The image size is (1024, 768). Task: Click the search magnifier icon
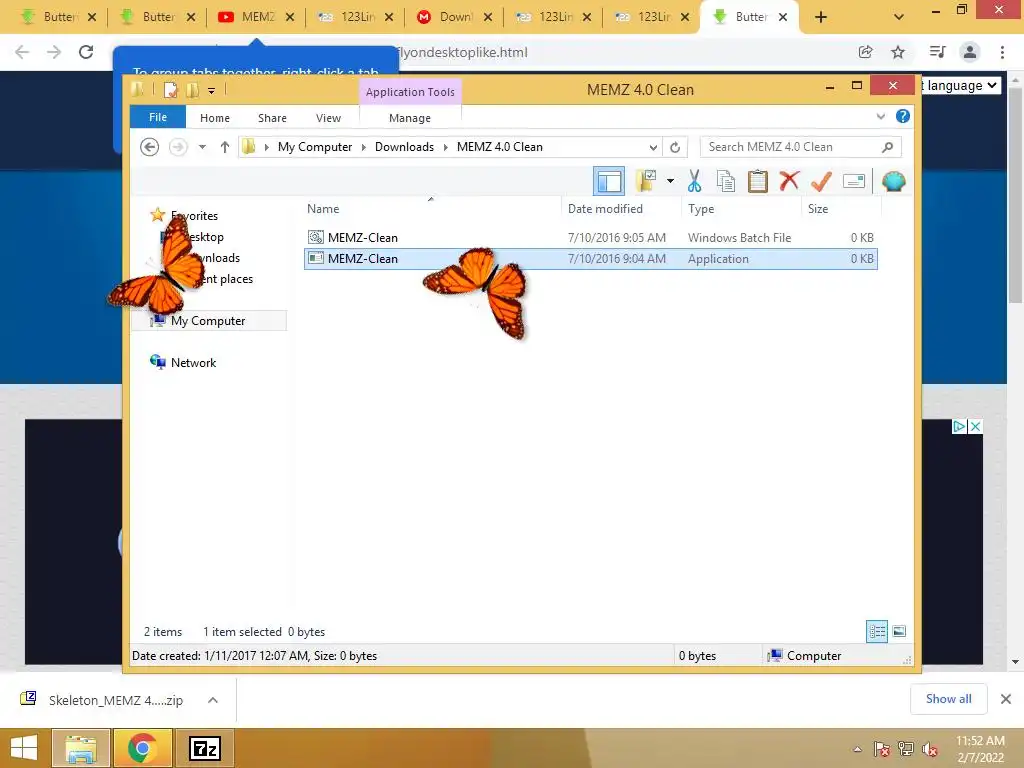887,147
